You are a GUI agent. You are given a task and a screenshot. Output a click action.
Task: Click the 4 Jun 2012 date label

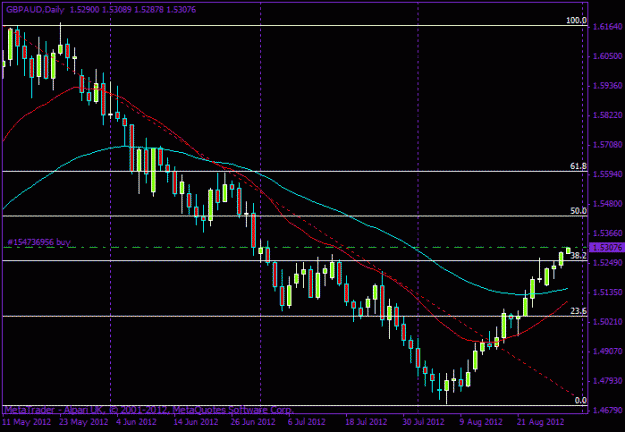coord(137,422)
